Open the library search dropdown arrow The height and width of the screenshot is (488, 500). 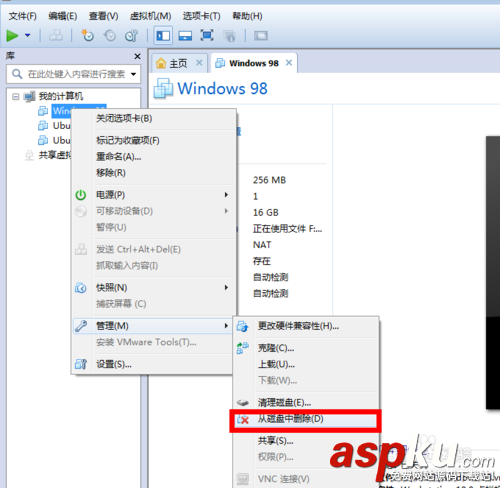point(133,74)
